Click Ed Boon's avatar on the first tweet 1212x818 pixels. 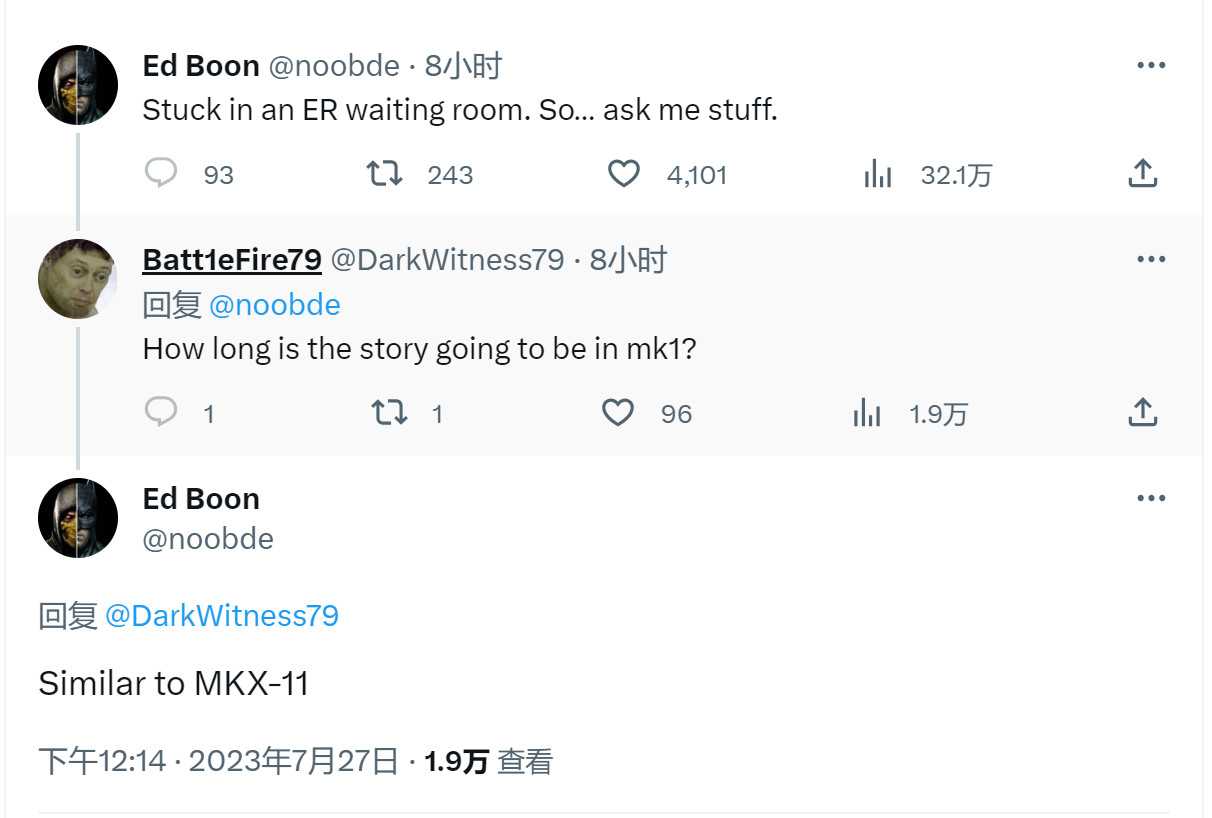point(78,85)
